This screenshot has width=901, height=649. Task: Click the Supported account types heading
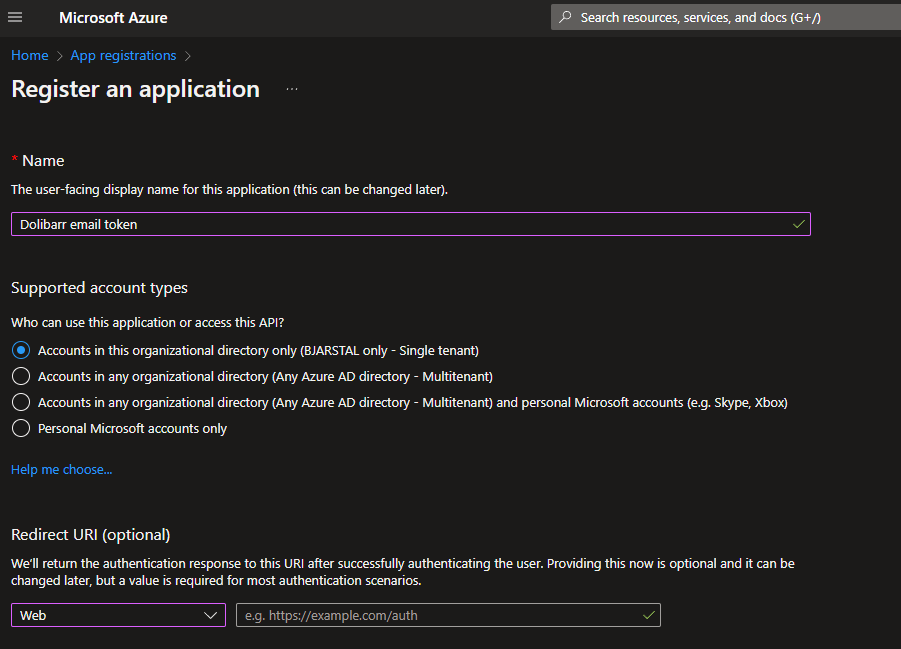coord(99,287)
